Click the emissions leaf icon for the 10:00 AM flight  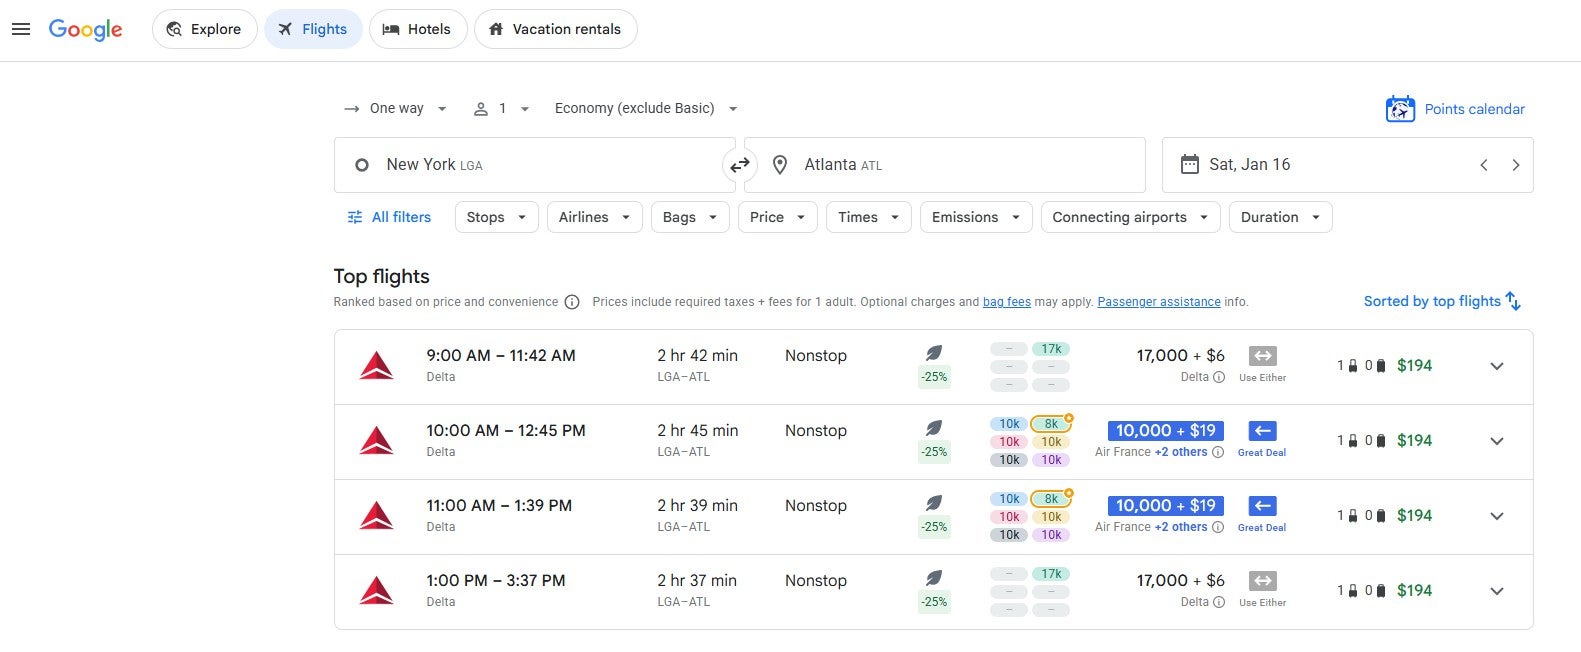pyautogui.click(x=934, y=428)
